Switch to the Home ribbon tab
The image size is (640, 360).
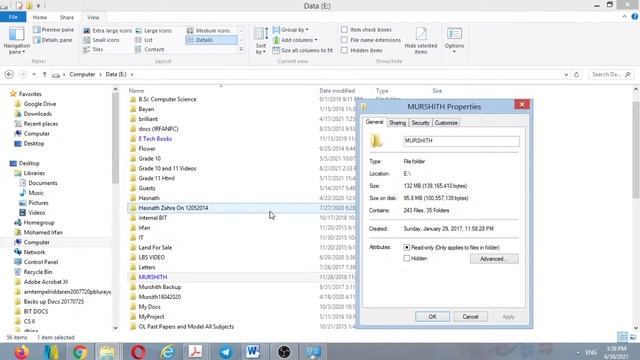[40, 18]
